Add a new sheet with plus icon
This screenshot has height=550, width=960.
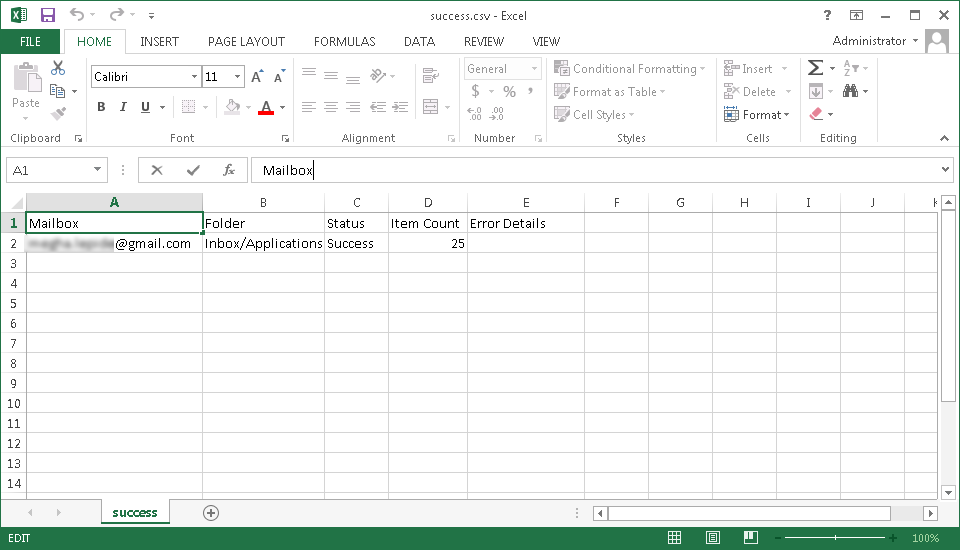[210, 513]
